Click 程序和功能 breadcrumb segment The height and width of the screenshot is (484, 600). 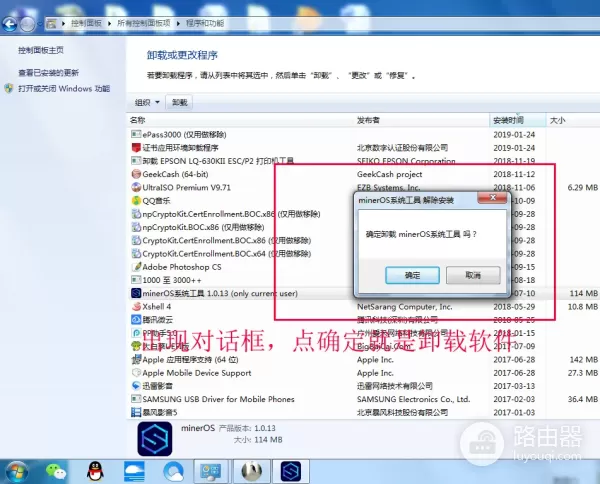(205, 23)
